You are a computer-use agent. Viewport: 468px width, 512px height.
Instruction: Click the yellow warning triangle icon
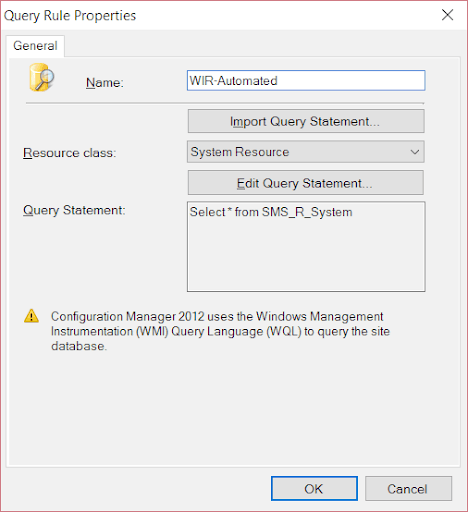[x=31, y=316]
